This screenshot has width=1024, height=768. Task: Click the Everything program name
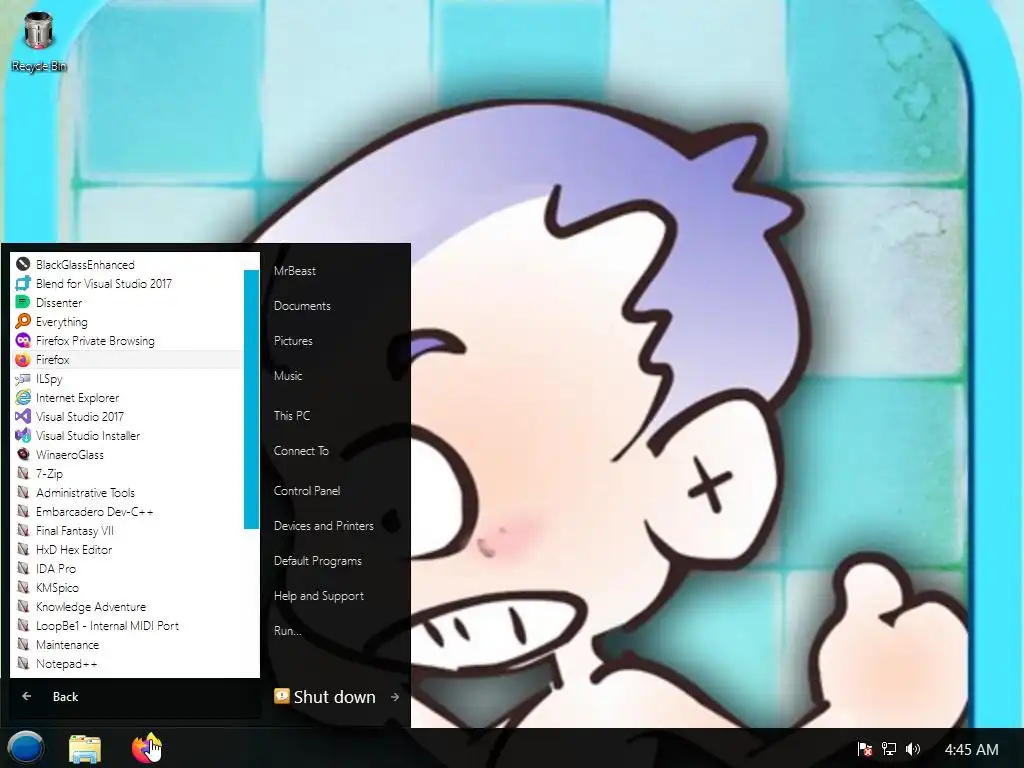pos(61,321)
